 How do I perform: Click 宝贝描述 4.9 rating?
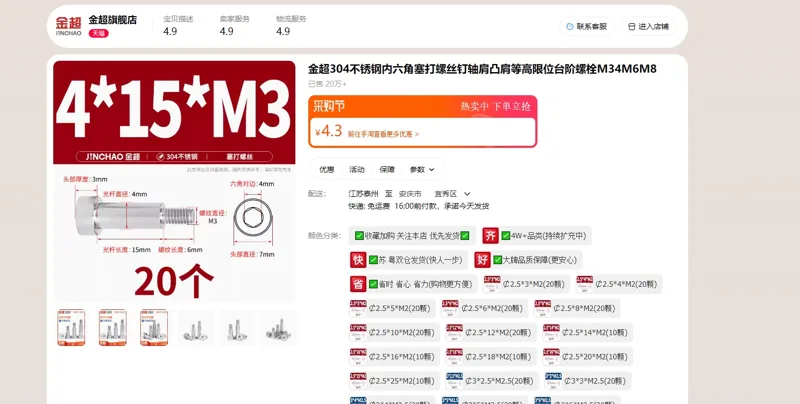coord(178,26)
